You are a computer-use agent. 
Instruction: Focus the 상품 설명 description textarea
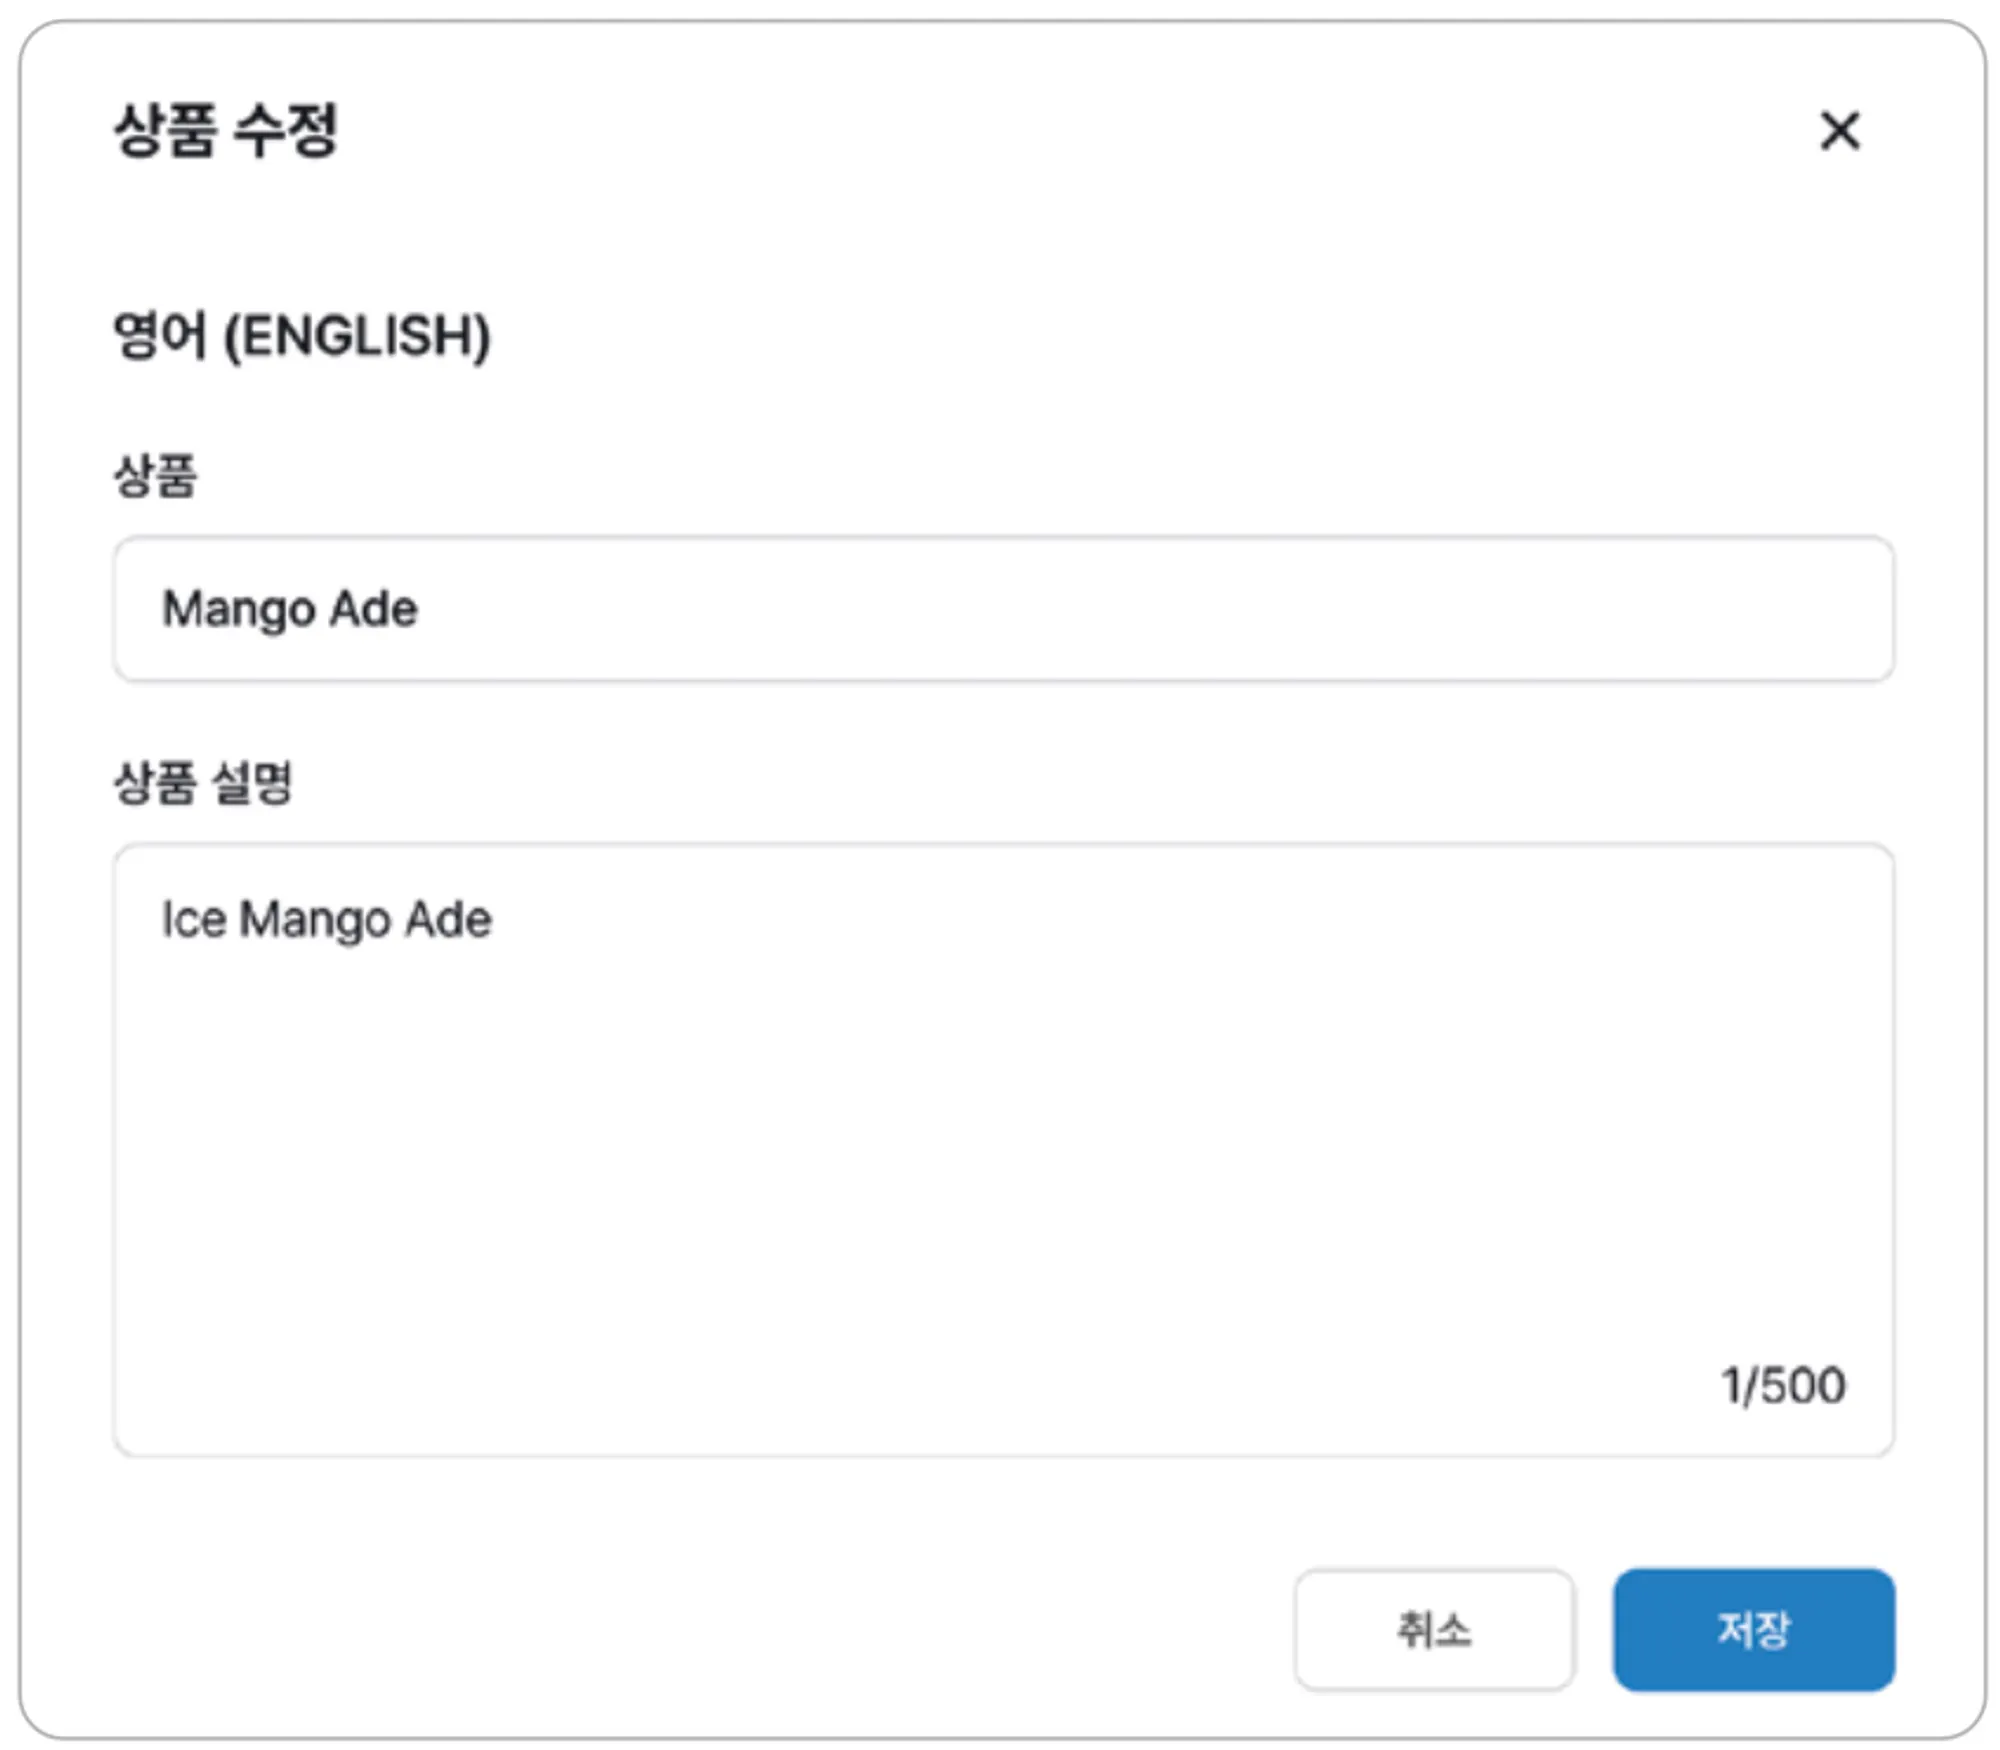(1003, 1150)
